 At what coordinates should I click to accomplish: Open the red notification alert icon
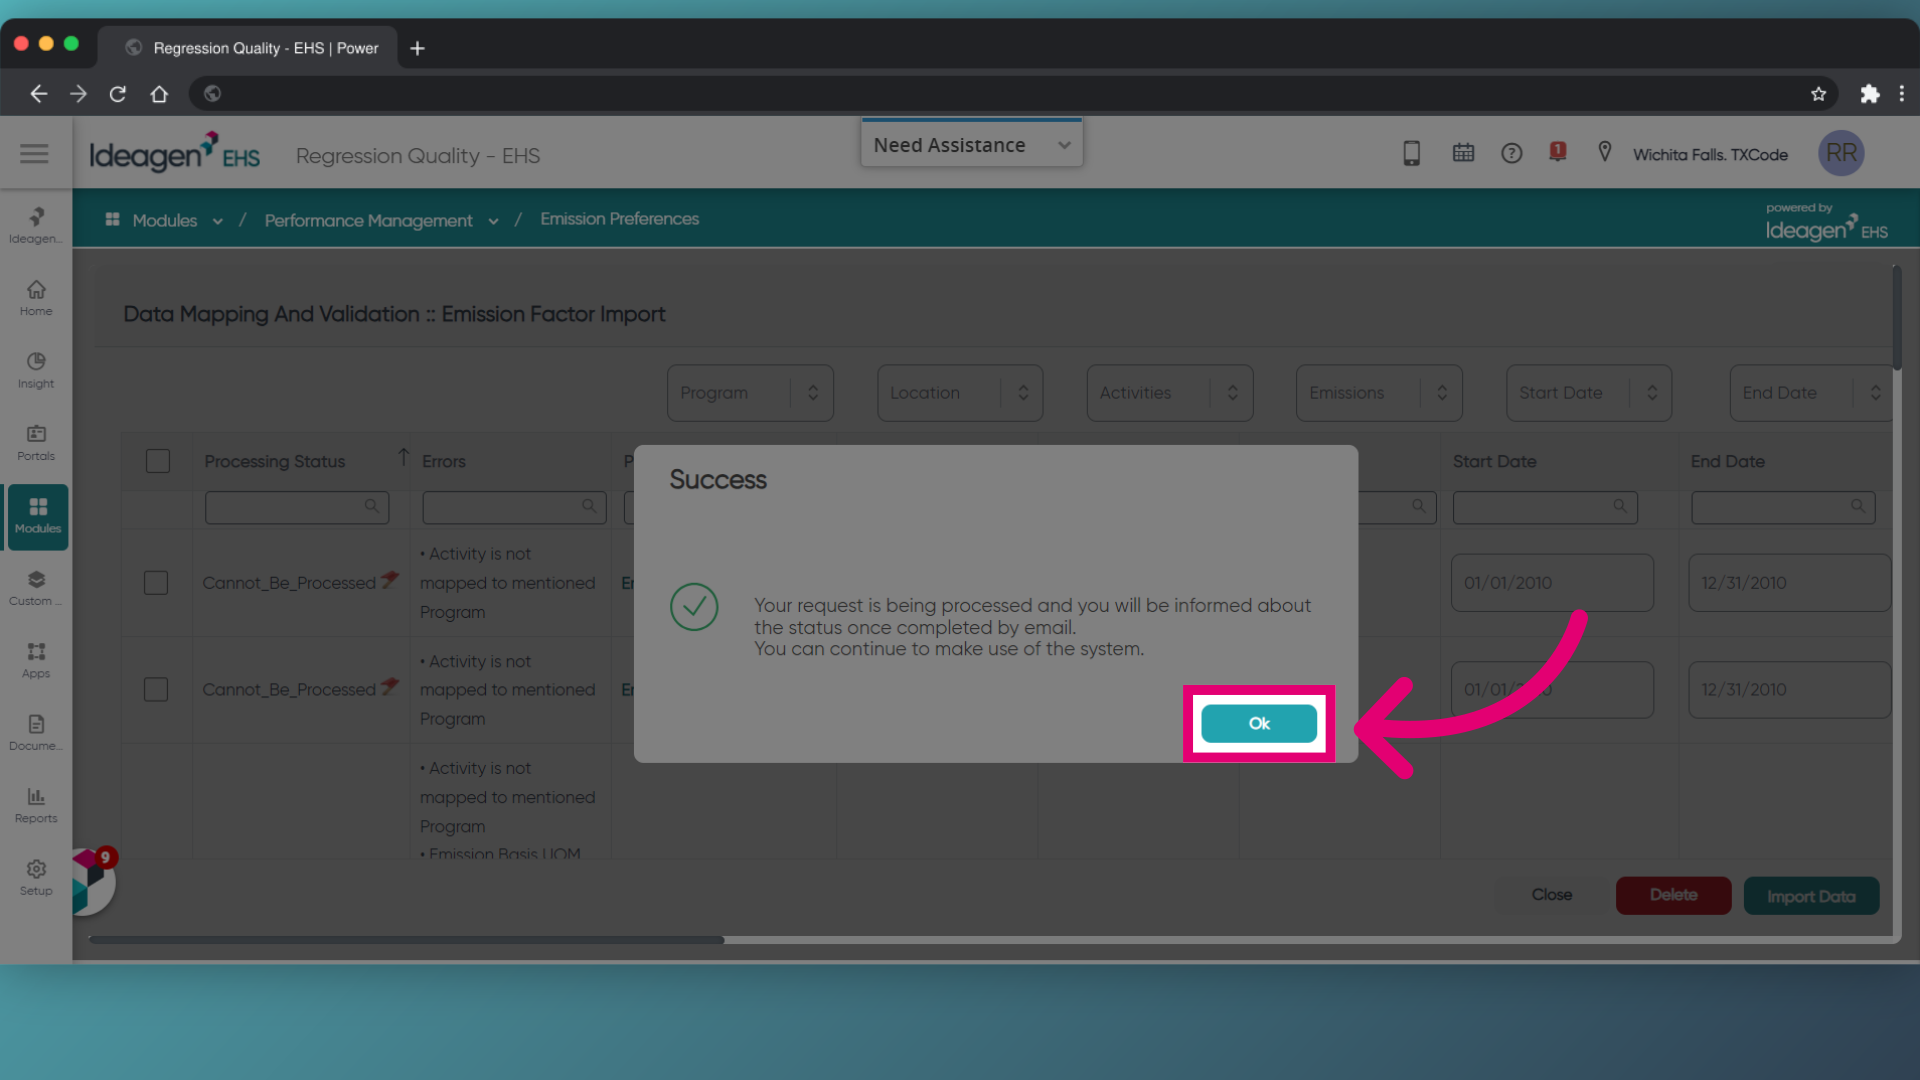[1557, 152]
